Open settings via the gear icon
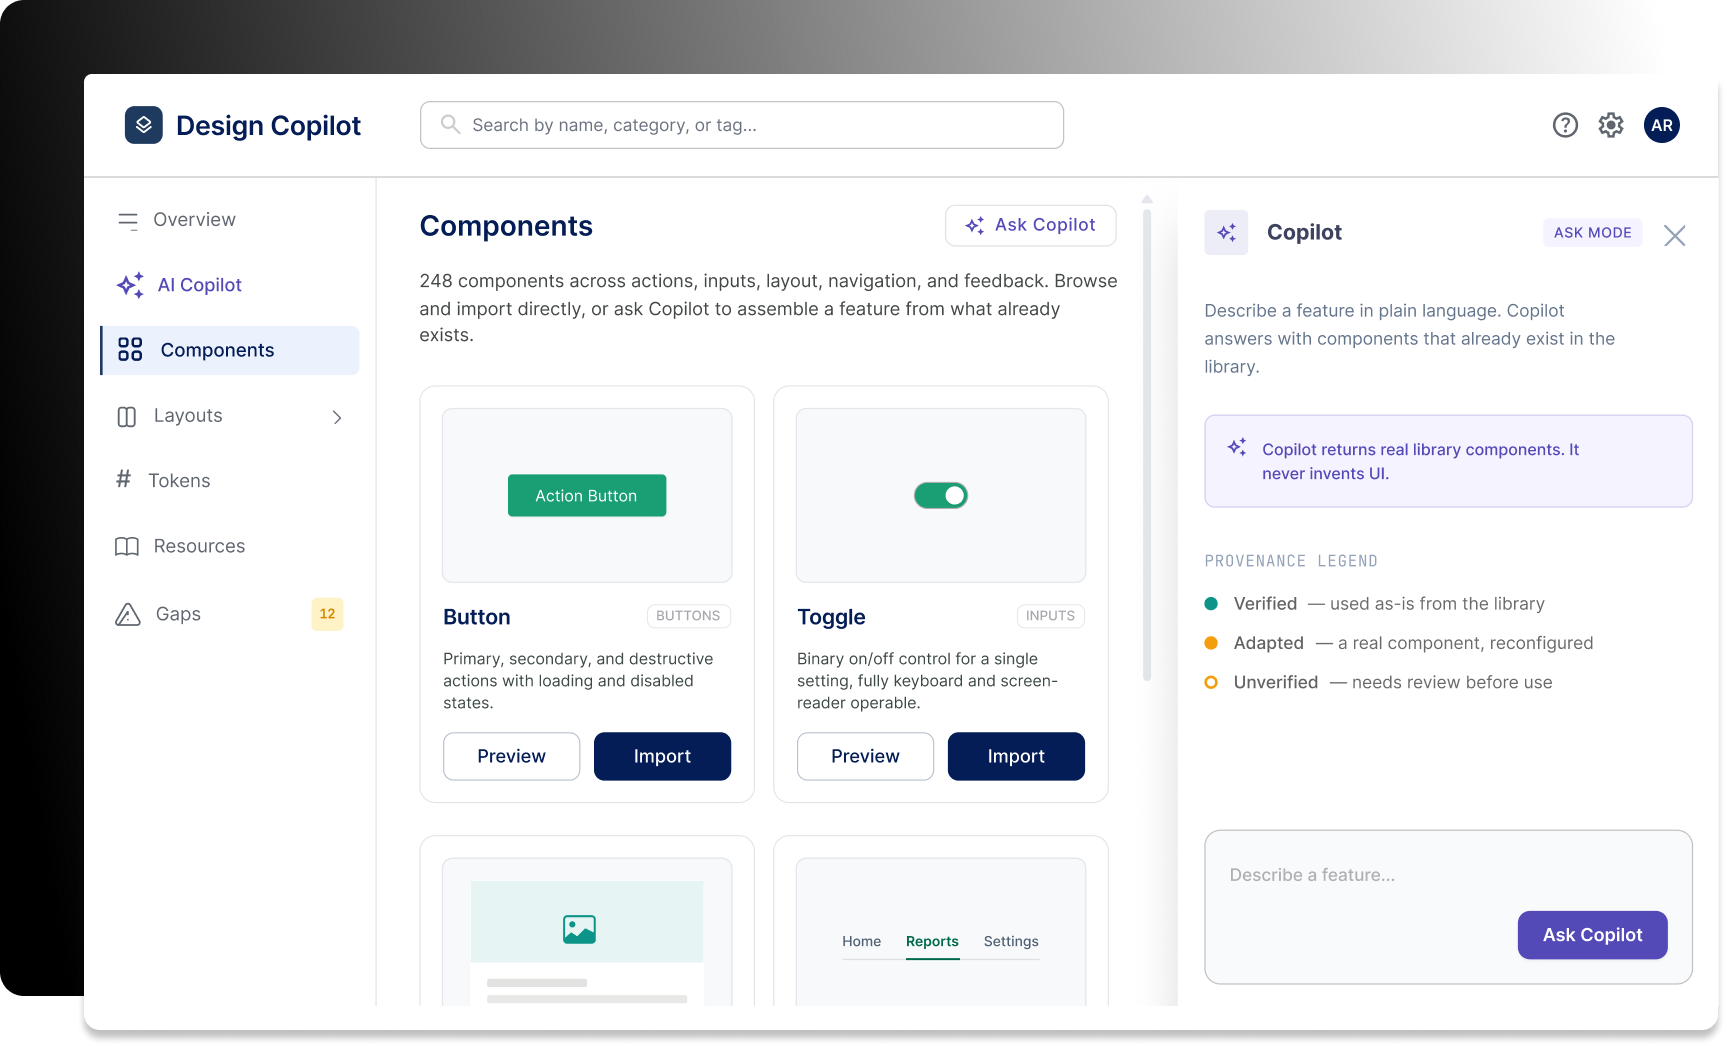Viewport: 1727px width, 1046px height. 1610,125
